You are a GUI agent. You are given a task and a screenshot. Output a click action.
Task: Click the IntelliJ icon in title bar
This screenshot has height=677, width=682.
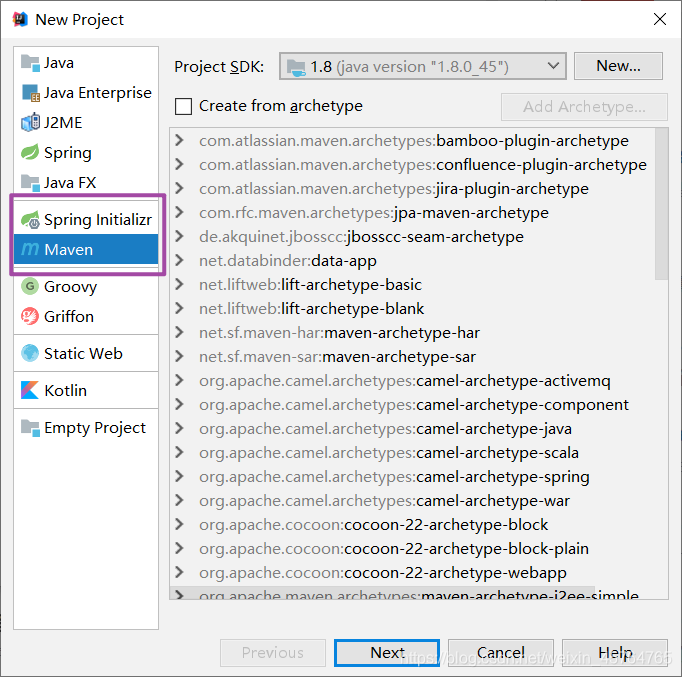click(20, 19)
